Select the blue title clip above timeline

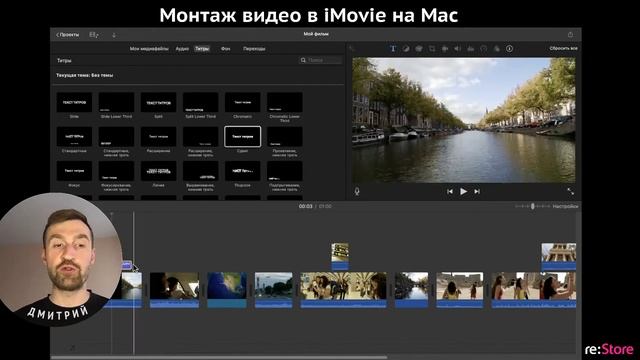click(x=127, y=266)
